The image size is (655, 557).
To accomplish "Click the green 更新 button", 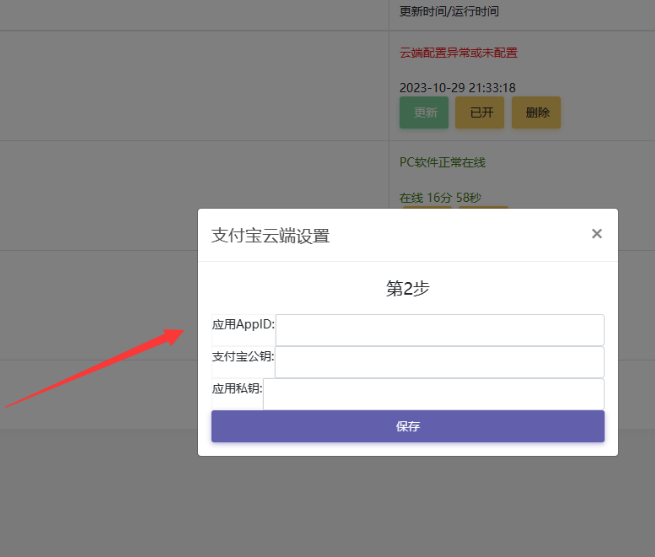I will click(x=424, y=112).
